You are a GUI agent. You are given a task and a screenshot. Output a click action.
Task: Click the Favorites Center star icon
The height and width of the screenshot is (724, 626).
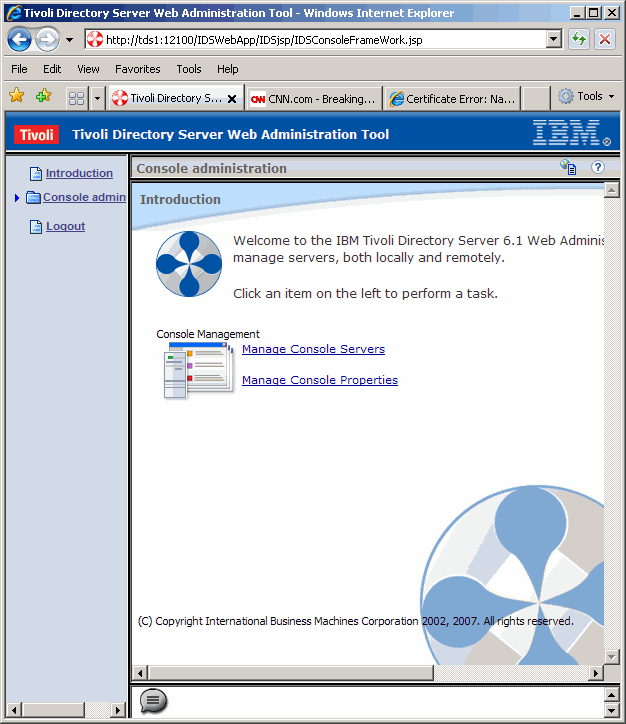[16, 97]
